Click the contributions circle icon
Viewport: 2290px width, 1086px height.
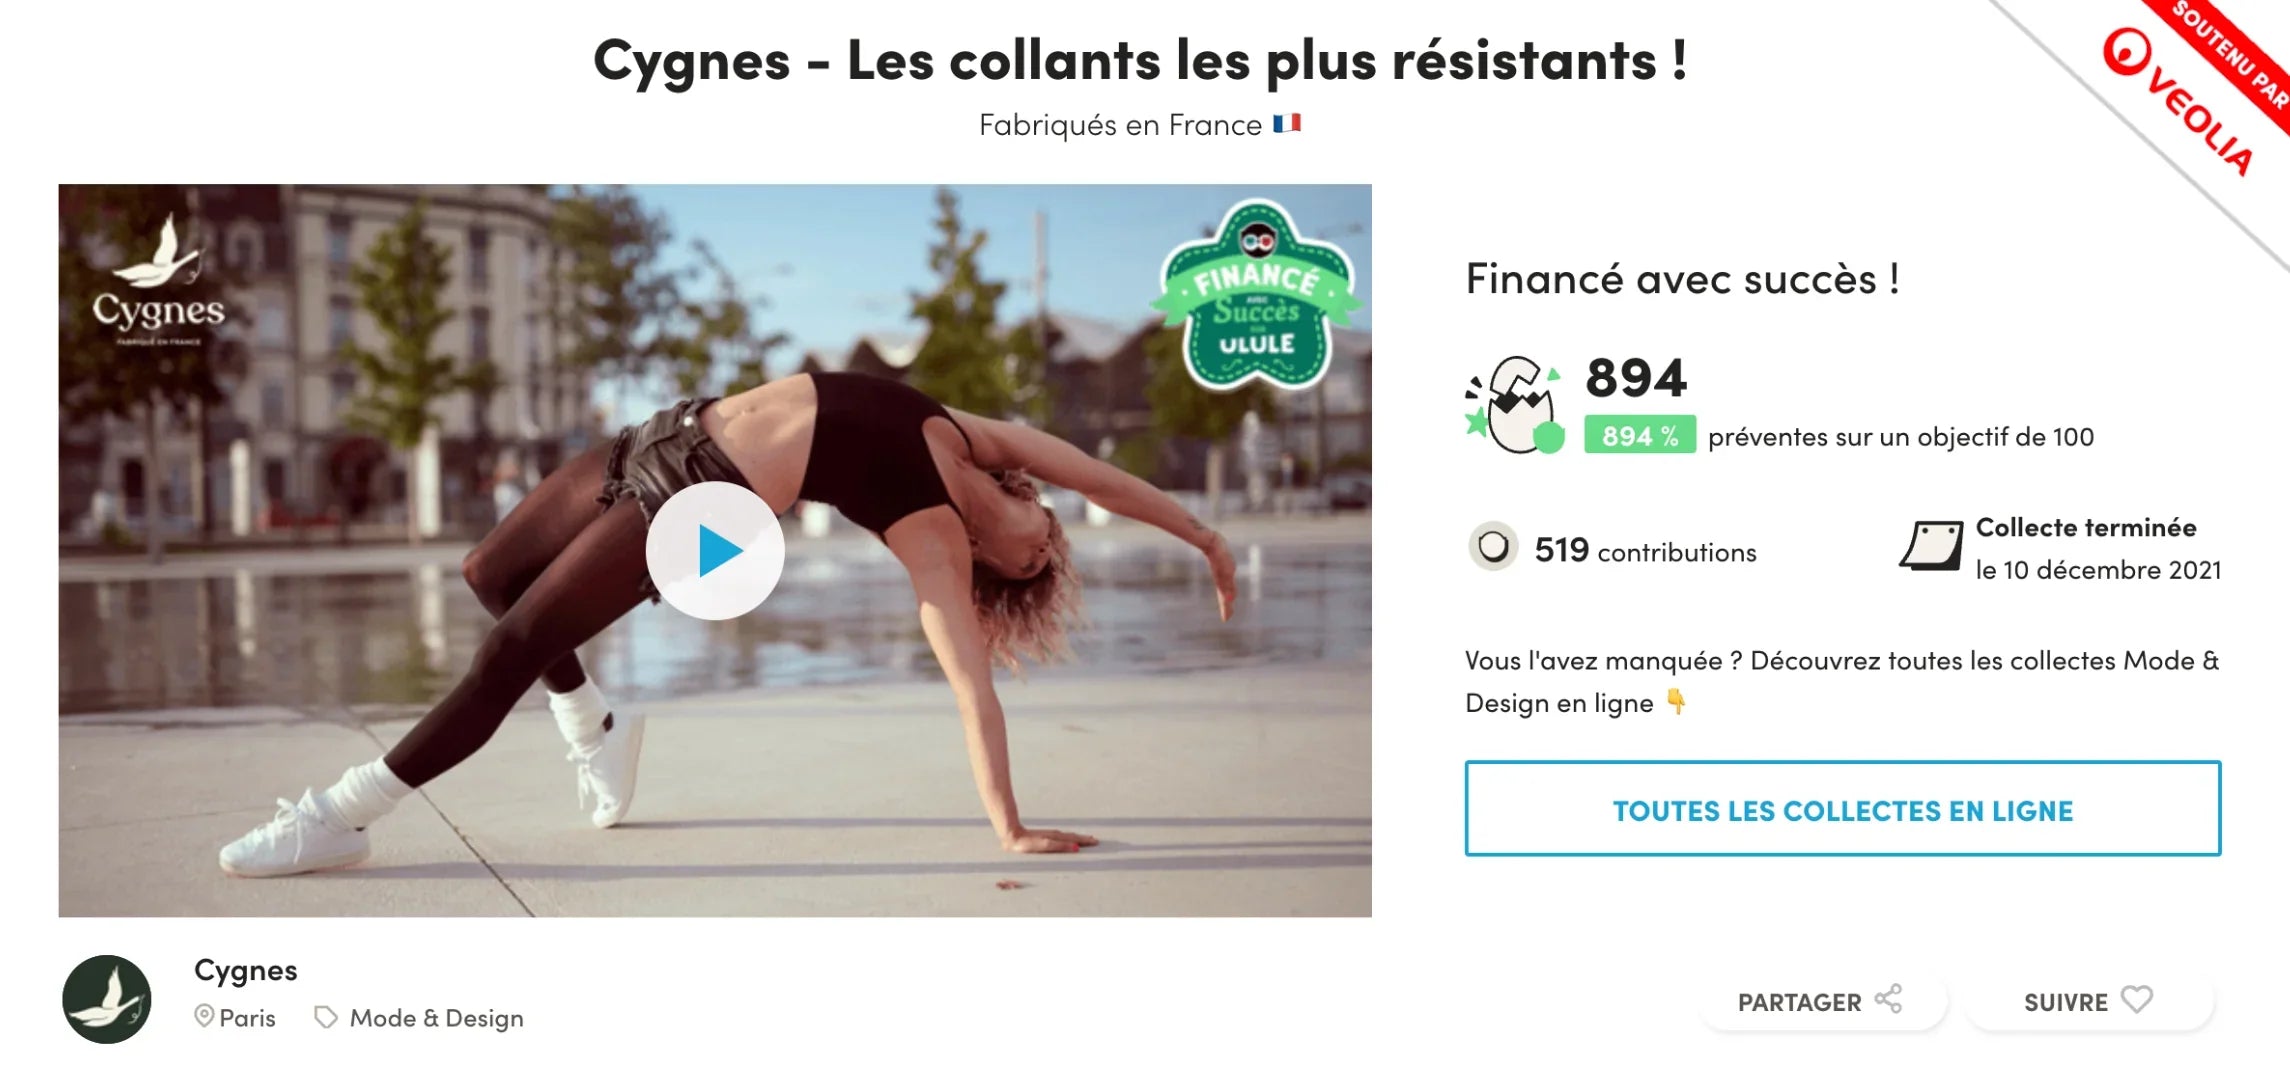1493,547
